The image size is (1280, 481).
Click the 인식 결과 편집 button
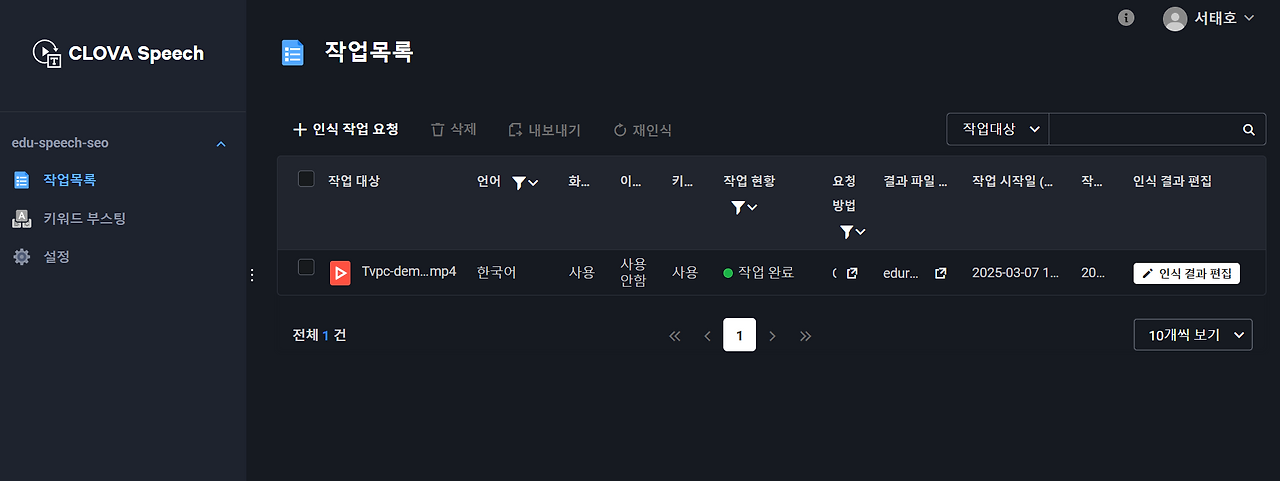[x=1187, y=273]
